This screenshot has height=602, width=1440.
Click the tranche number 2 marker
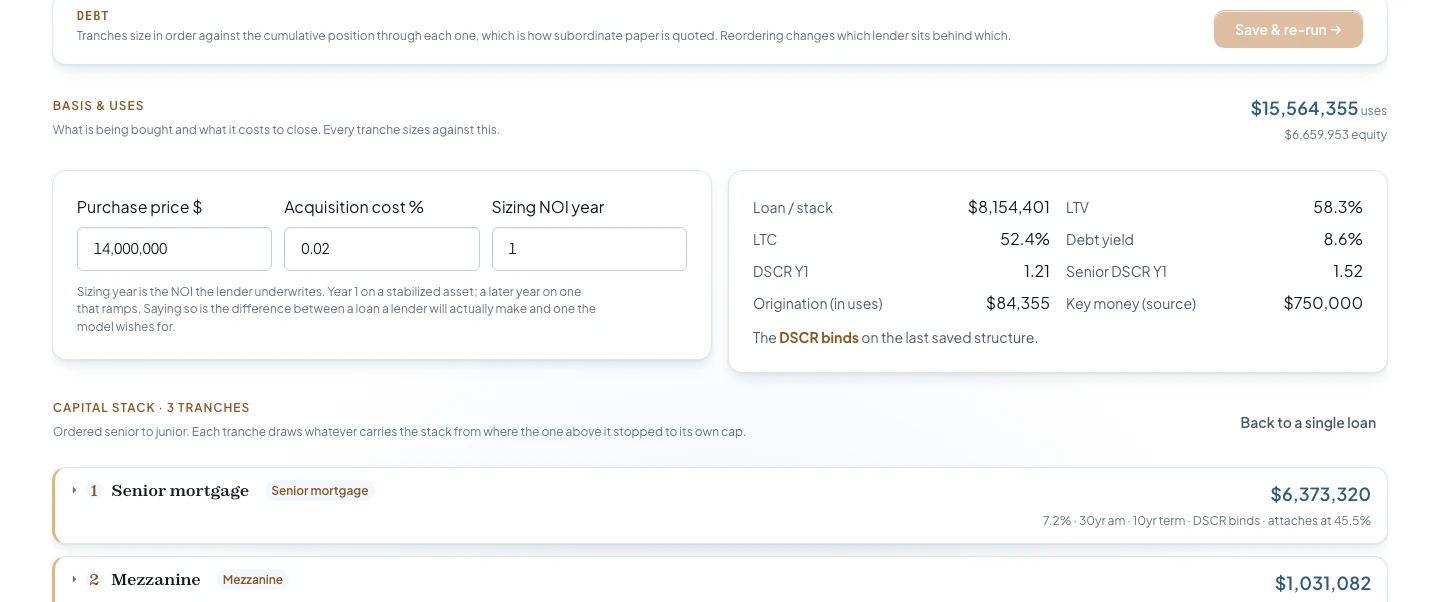click(x=94, y=580)
